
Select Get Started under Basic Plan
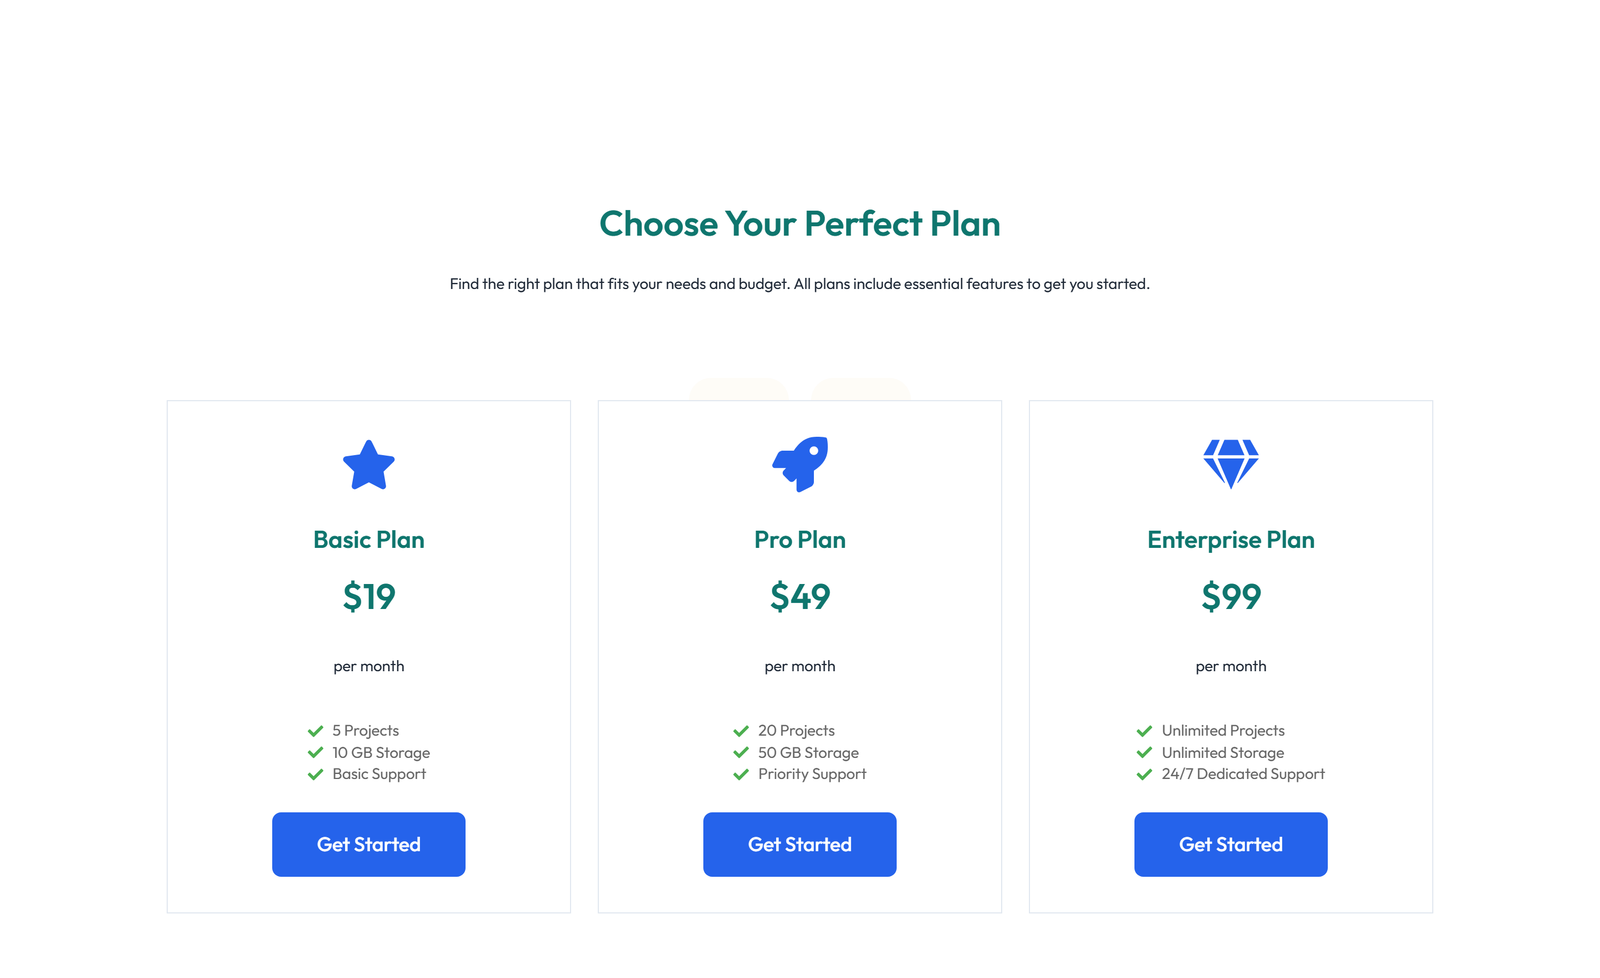click(x=369, y=844)
